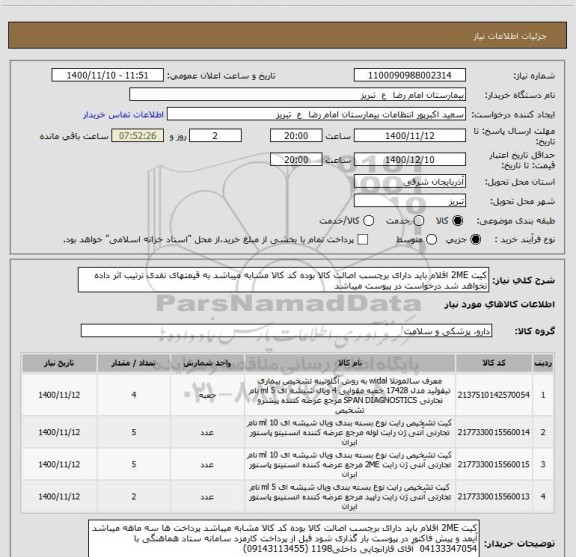The height and width of the screenshot is (557, 576).
Task: Select the کالا/خدمت radio button
Action: pos(368,221)
